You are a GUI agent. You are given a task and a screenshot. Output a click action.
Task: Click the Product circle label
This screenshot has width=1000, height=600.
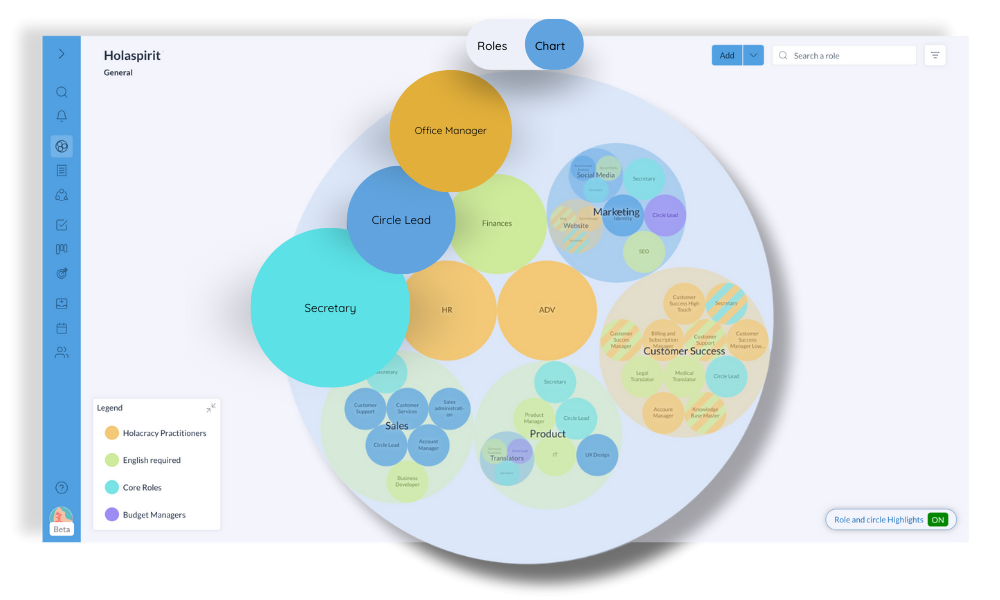pyautogui.click(x=547, y=434)
